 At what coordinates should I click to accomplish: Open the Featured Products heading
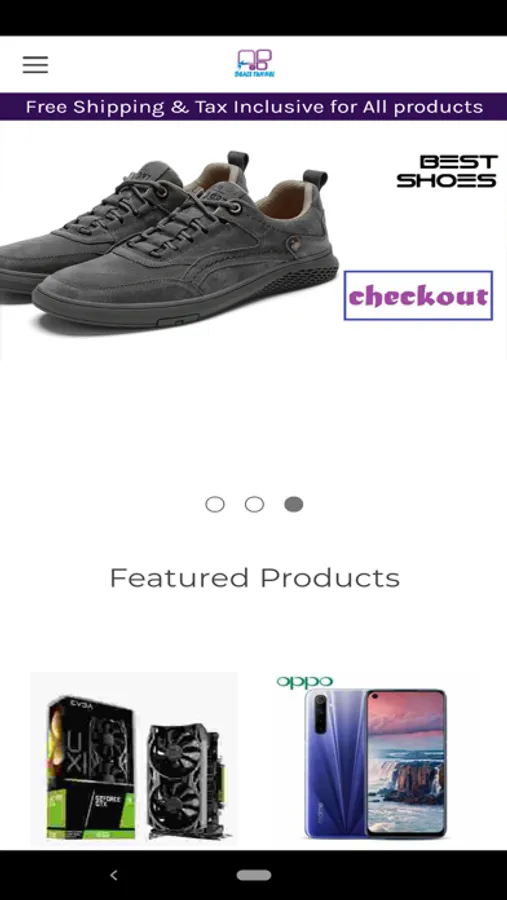click(x=254, y=577)
